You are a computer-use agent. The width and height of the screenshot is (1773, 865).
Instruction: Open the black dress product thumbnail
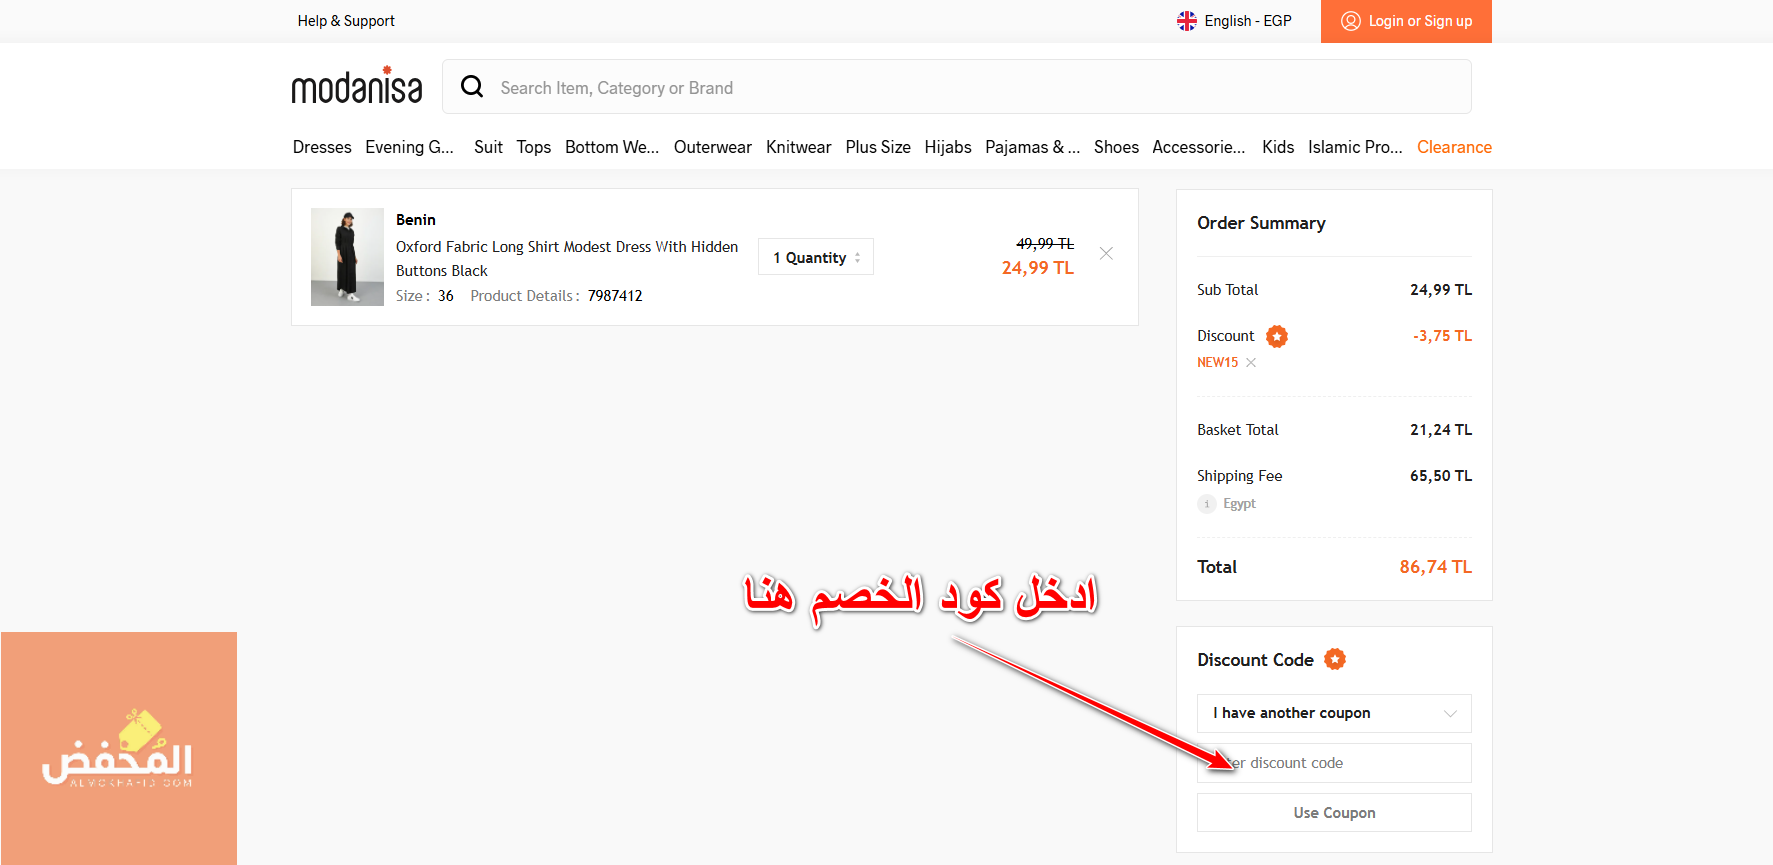347,257
